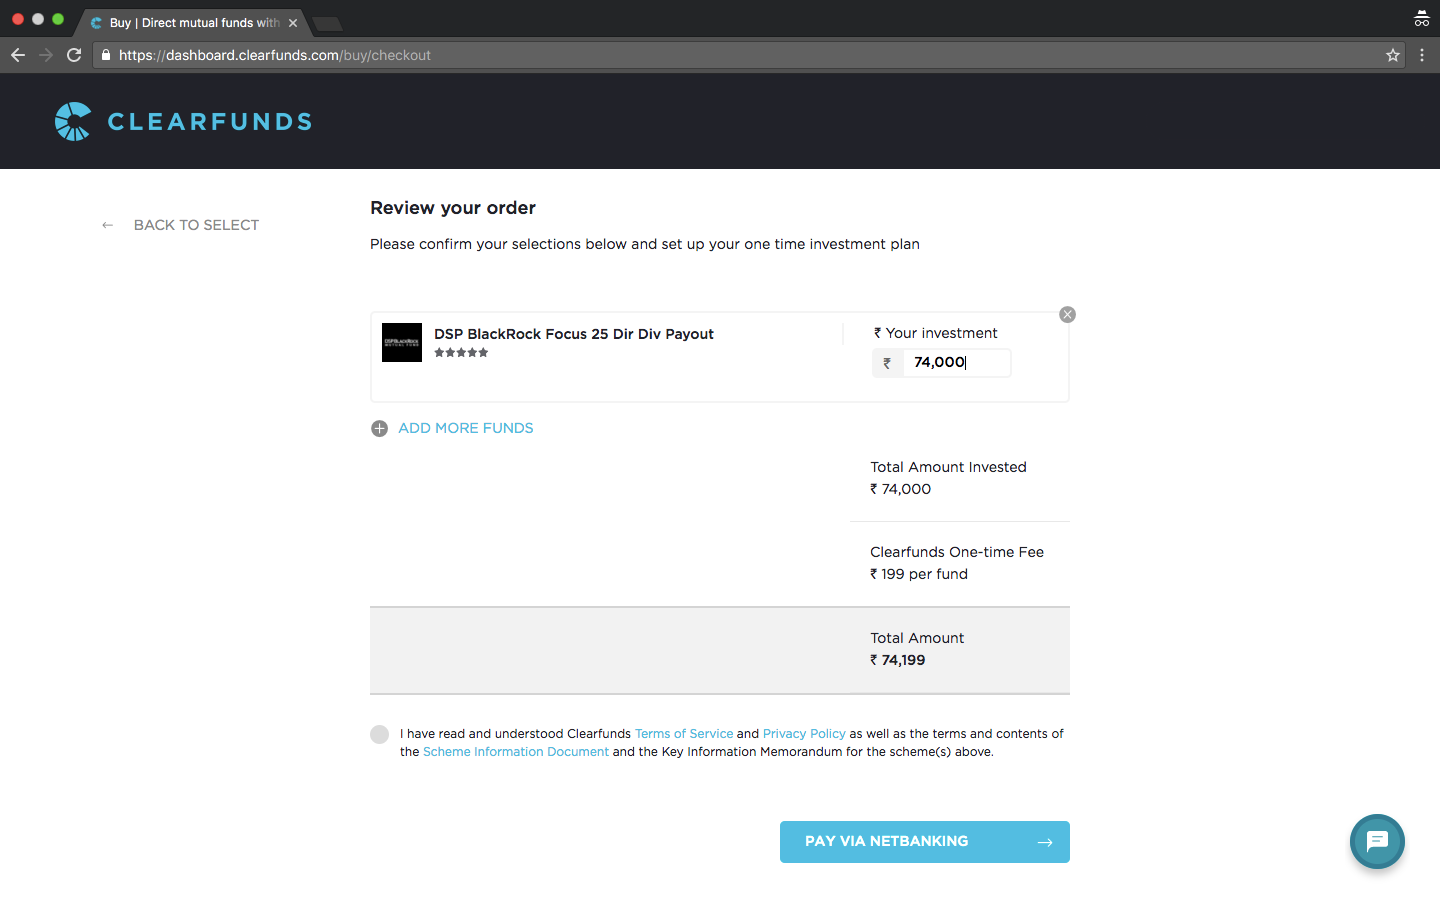Click the Total Amount ₹ 74,199 value
Screen dimensions: 1440x900
point(898,660)
